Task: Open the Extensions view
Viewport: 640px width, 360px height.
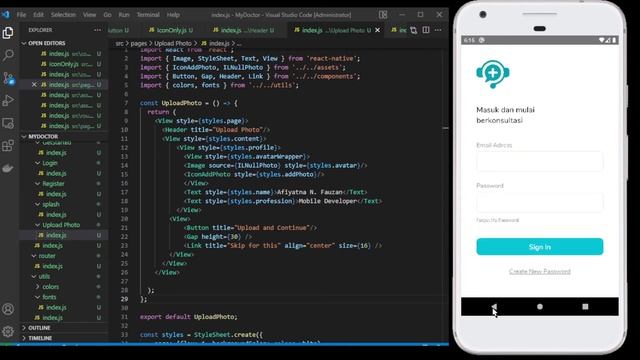Action: [x=8, y=145]
